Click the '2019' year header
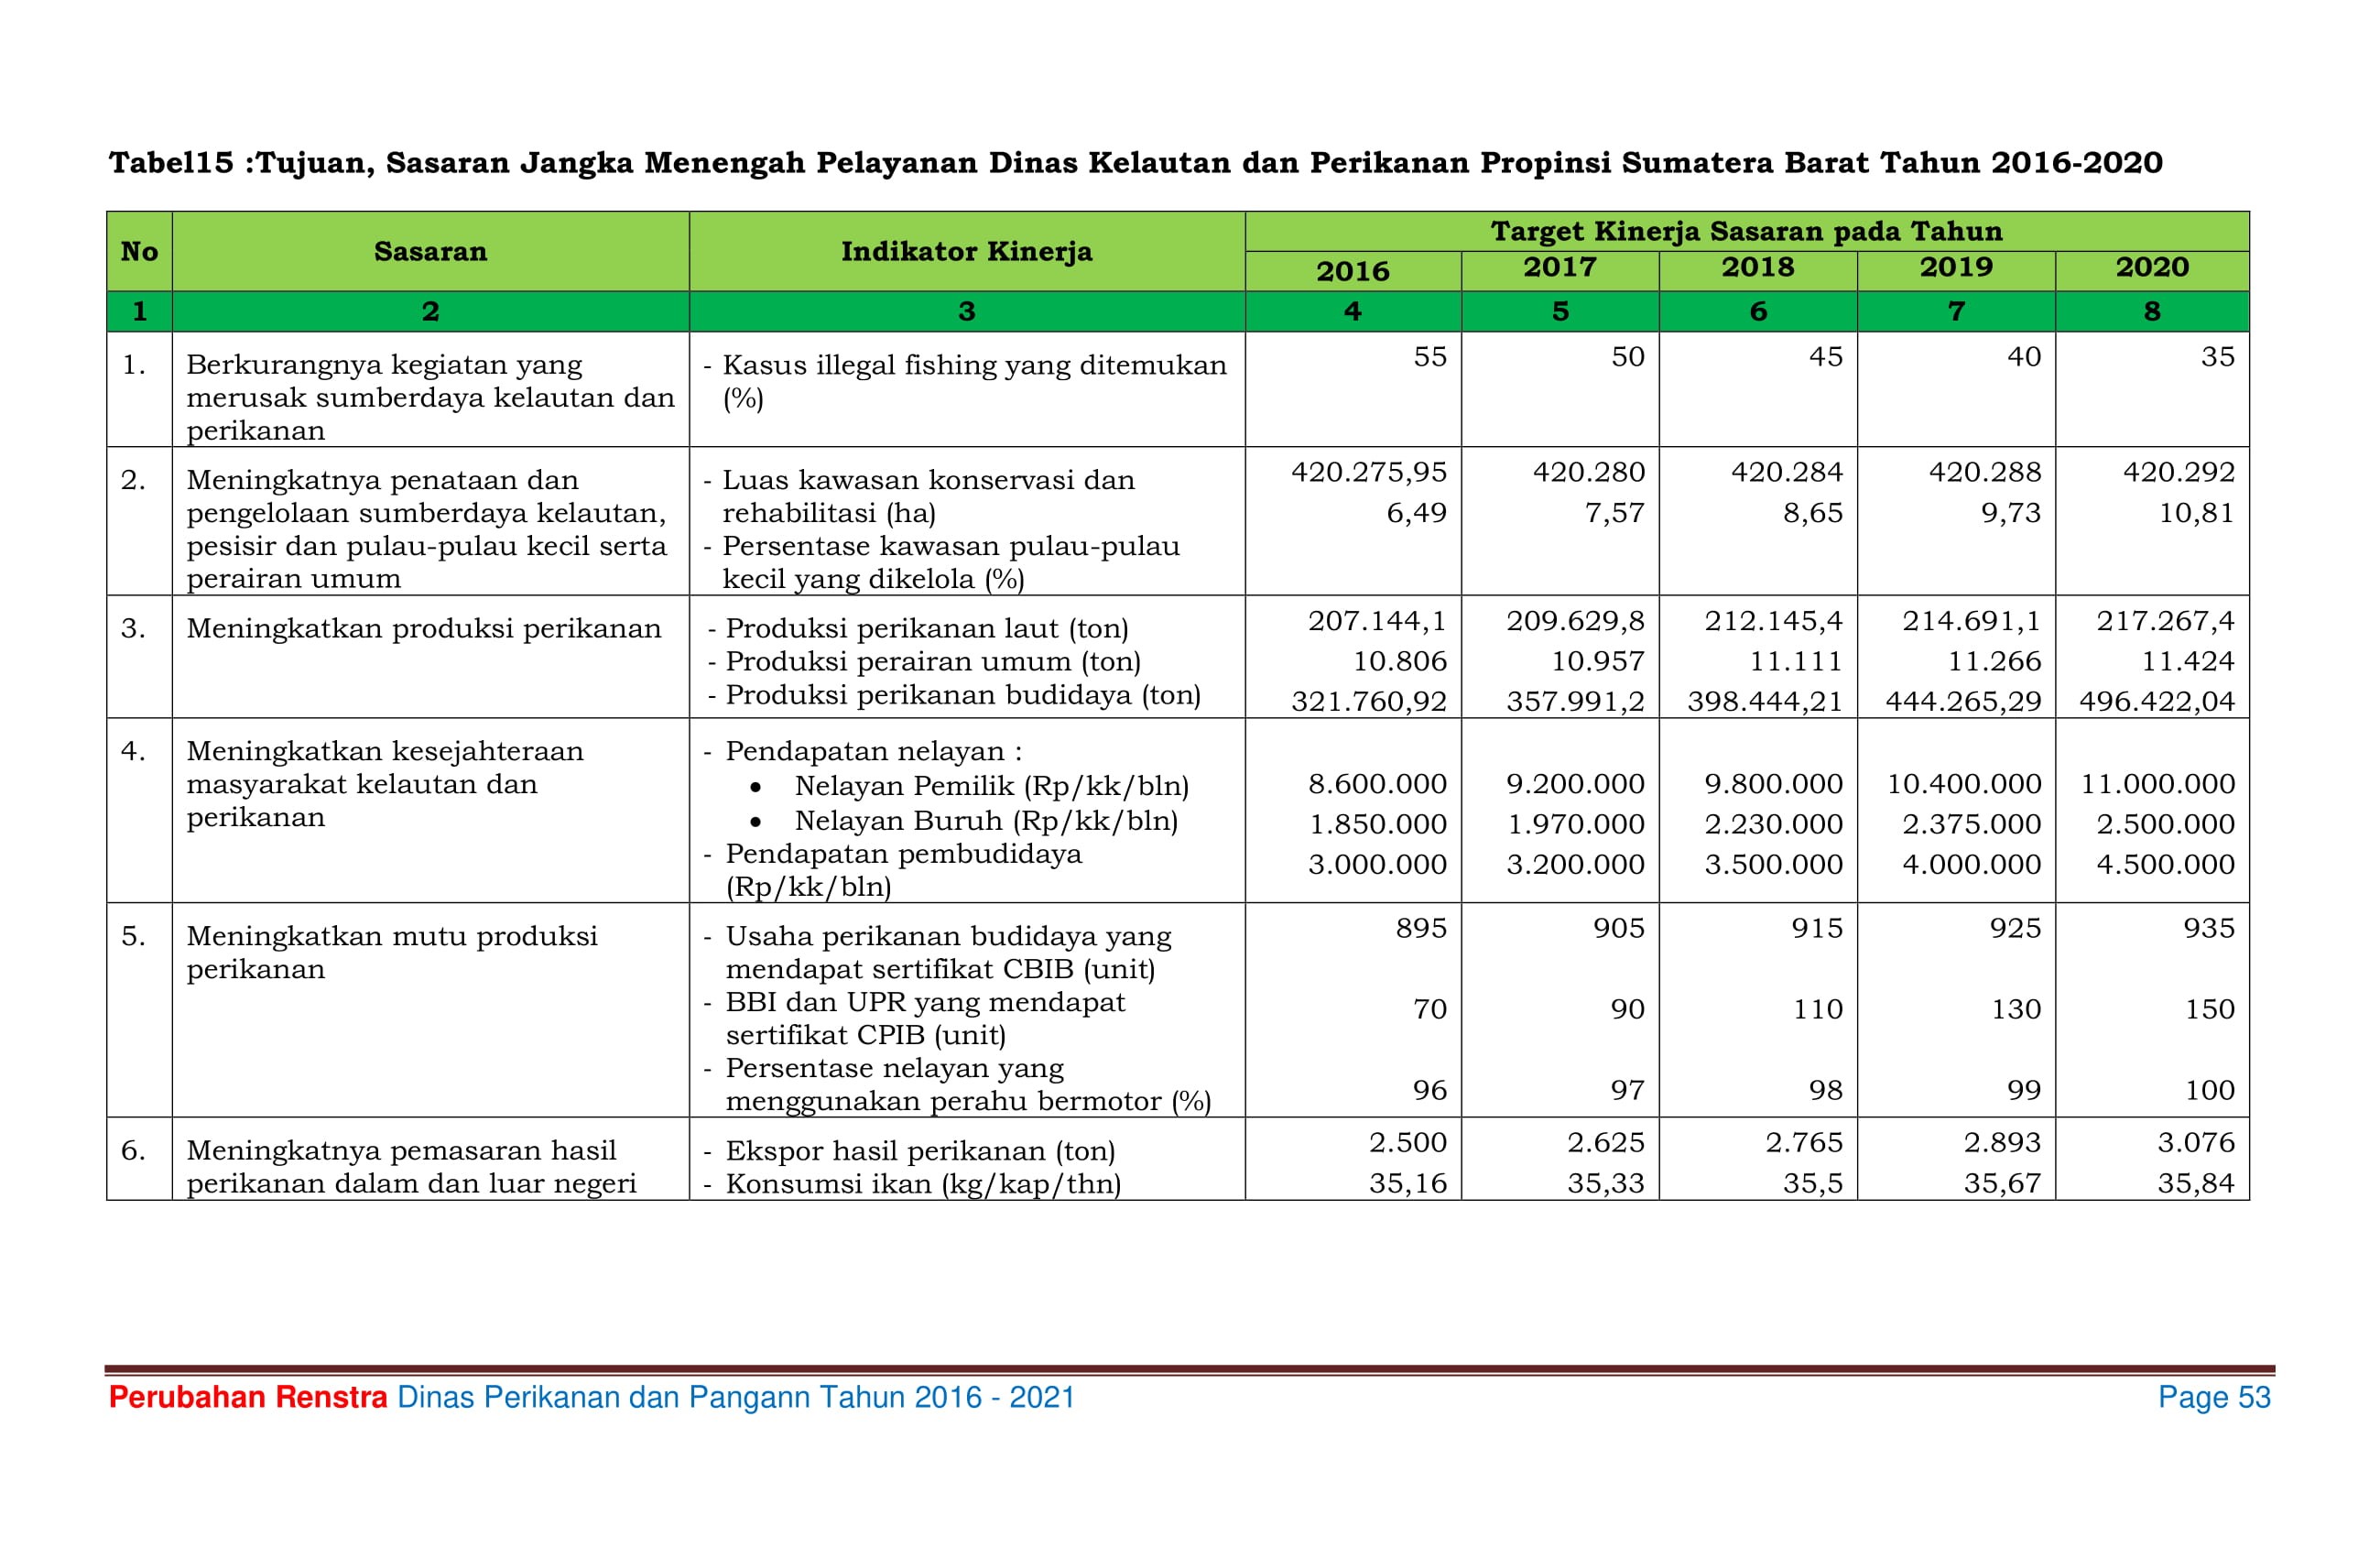The image size is (2380, 1558). tap(1955, 267)
